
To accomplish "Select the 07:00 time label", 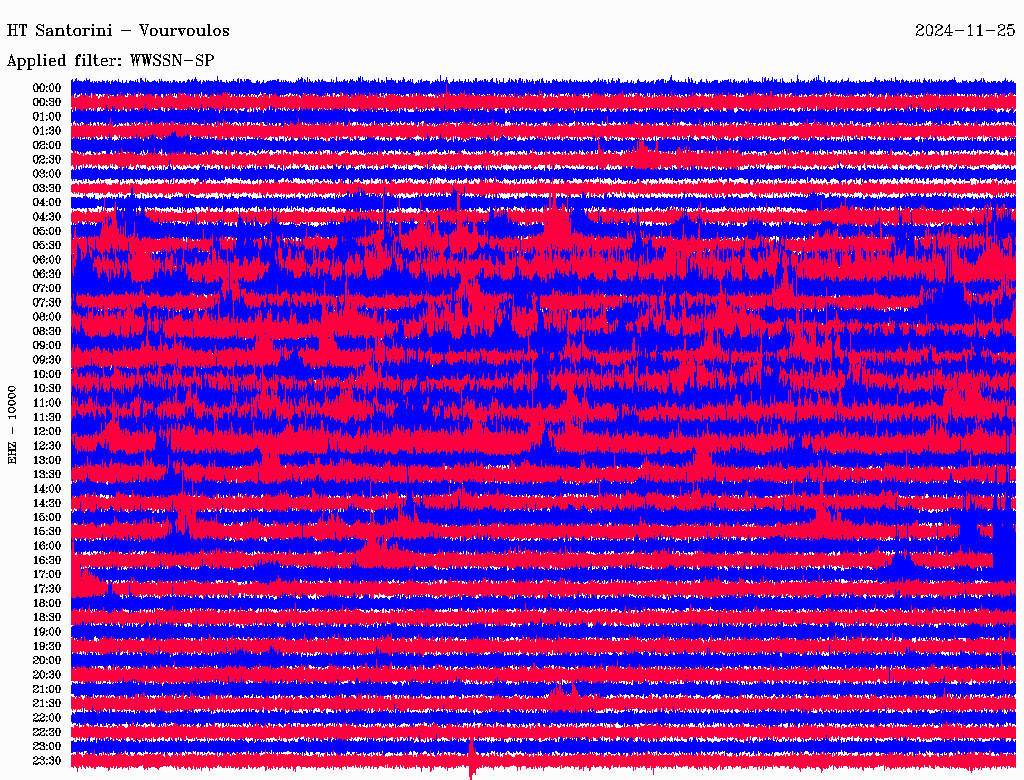I will (47, 288).
